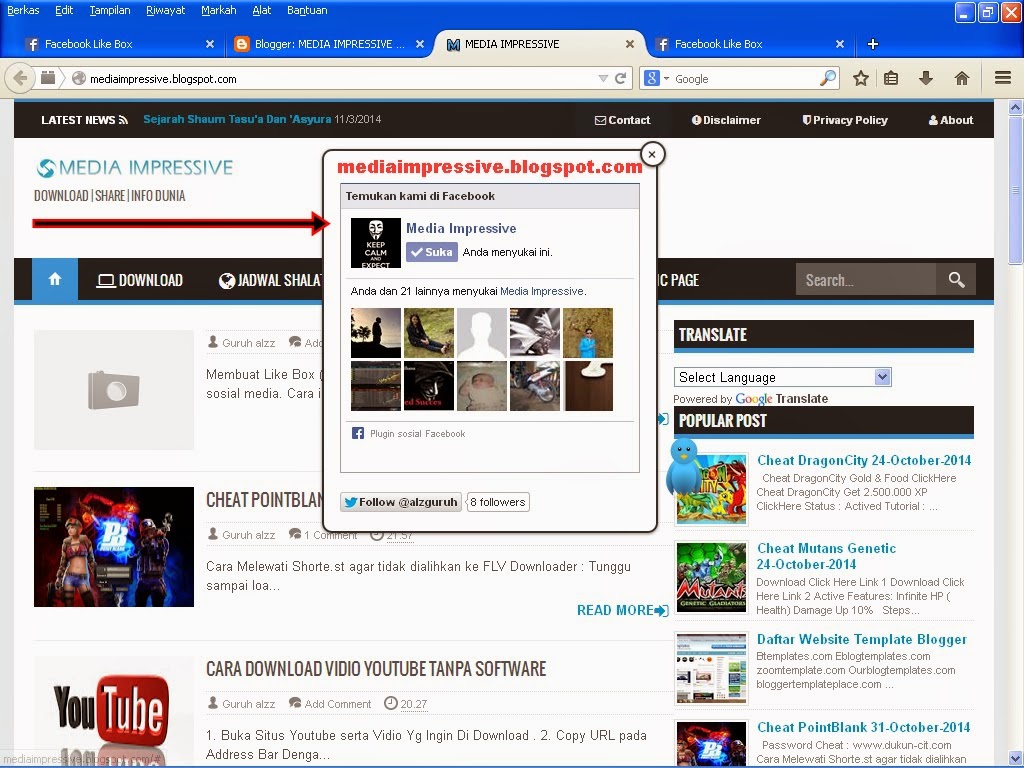Click the Follow @alzguruh Twitter button
The height and width of the screenshot is (768, 1024).
point(401,502)
